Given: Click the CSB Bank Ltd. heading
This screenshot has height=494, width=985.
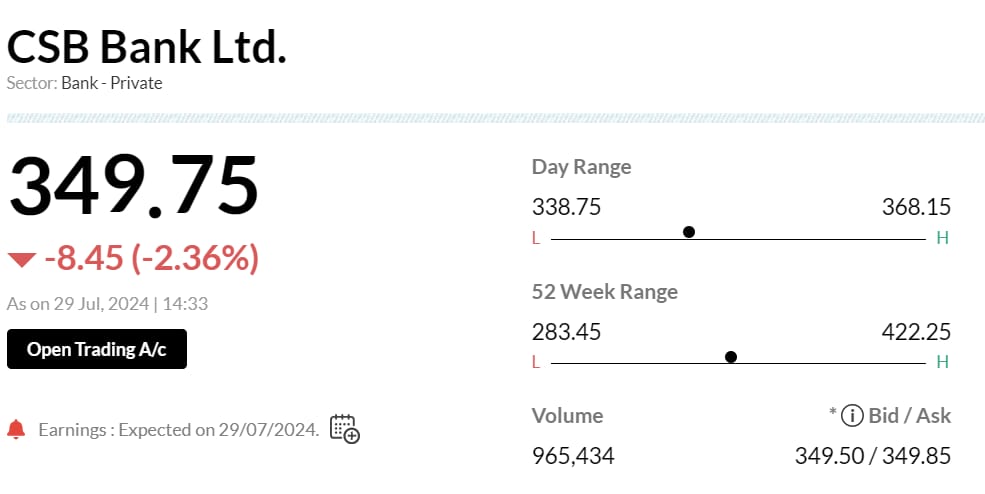Looking at the screenshot, I should [147, 47].
